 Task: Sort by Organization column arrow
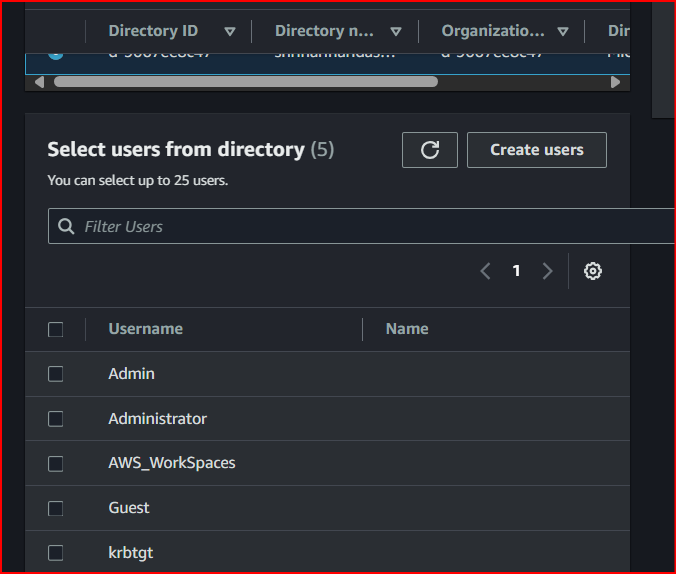[563, 31]
